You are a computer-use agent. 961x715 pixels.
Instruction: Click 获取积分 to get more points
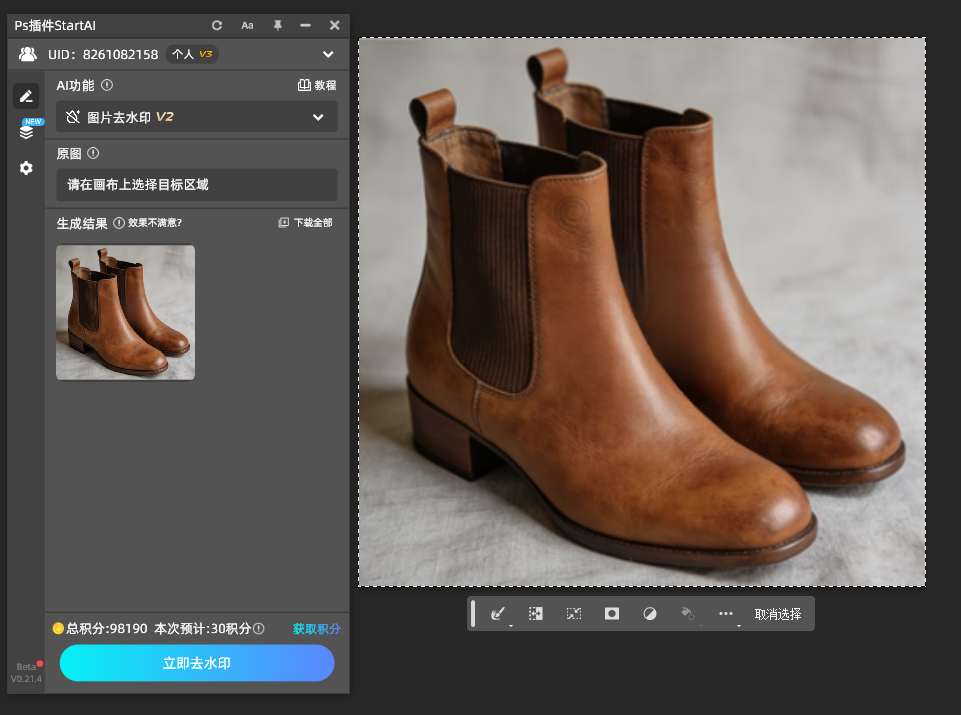click(316, 629)
